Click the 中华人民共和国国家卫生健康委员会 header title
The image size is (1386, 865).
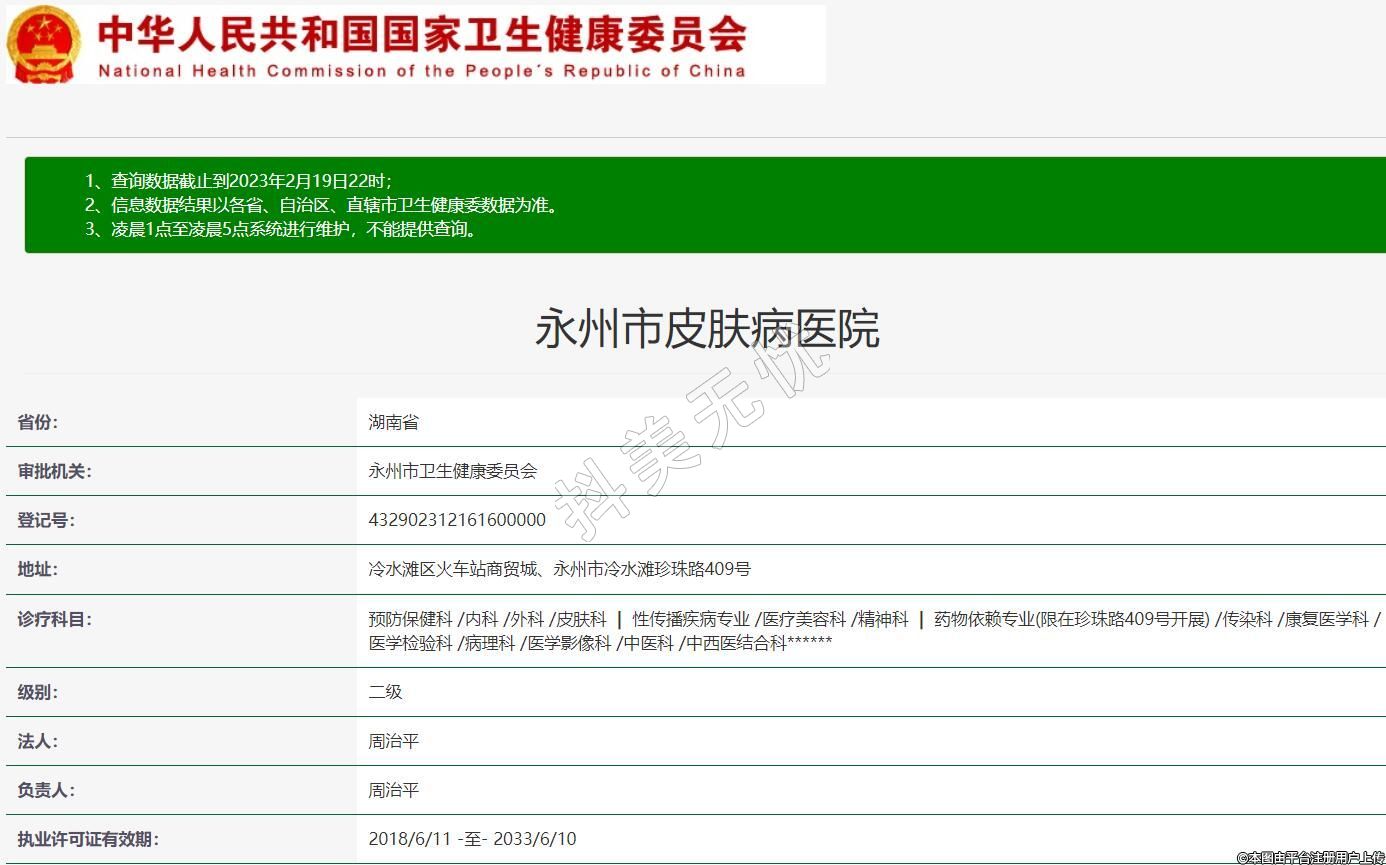coord(421,35)
